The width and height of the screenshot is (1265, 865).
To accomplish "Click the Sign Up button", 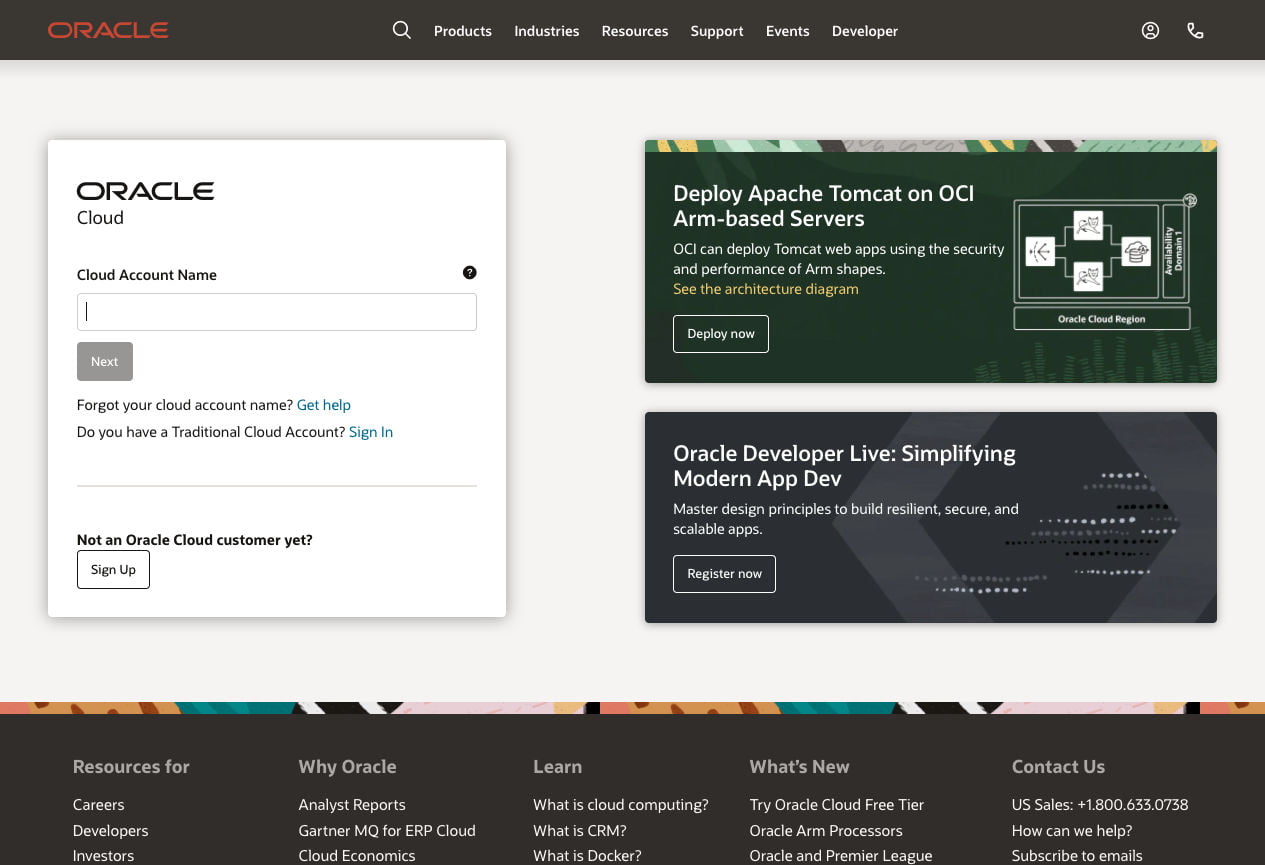I will (113, 570).
